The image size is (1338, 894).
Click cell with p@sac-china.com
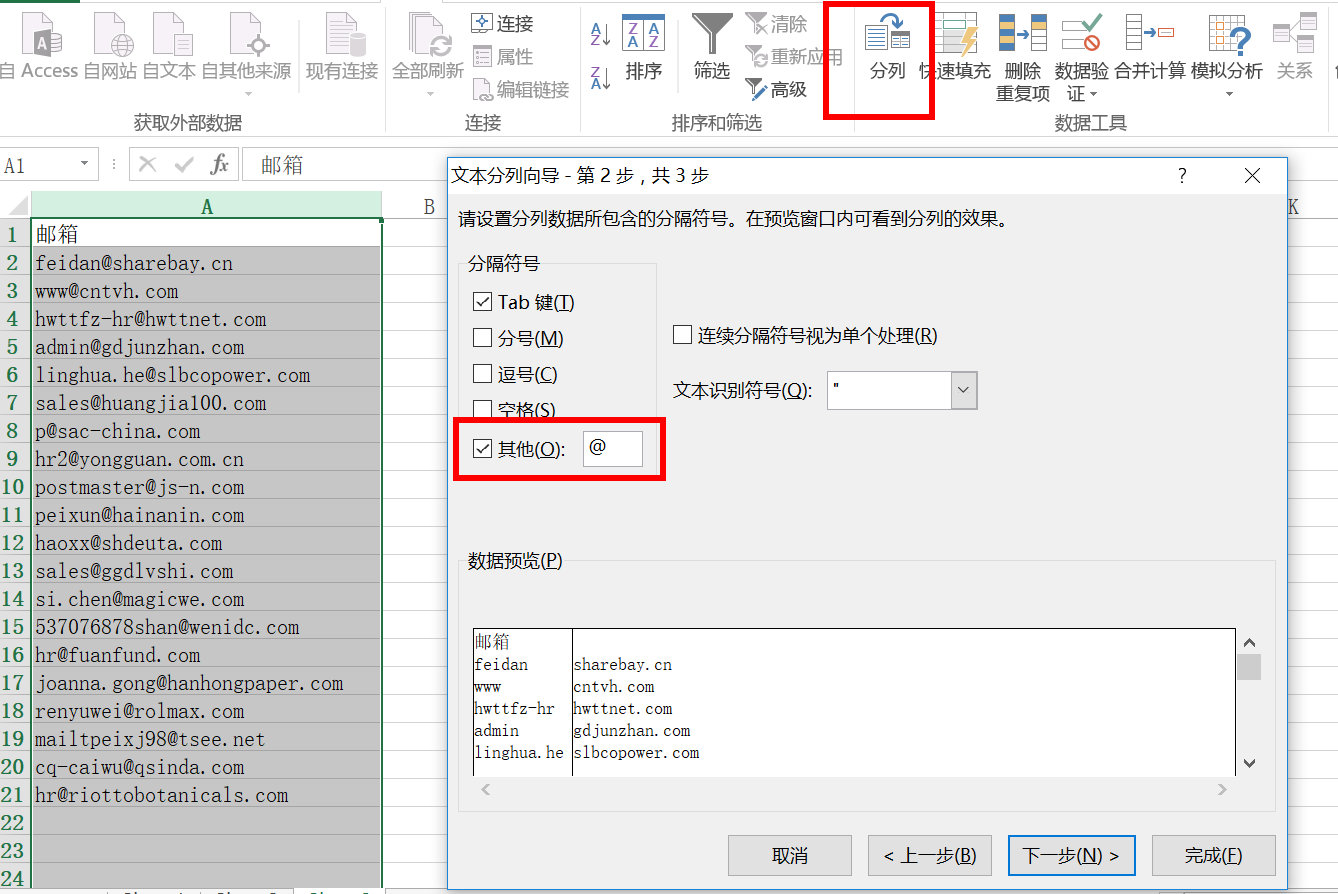207,431
